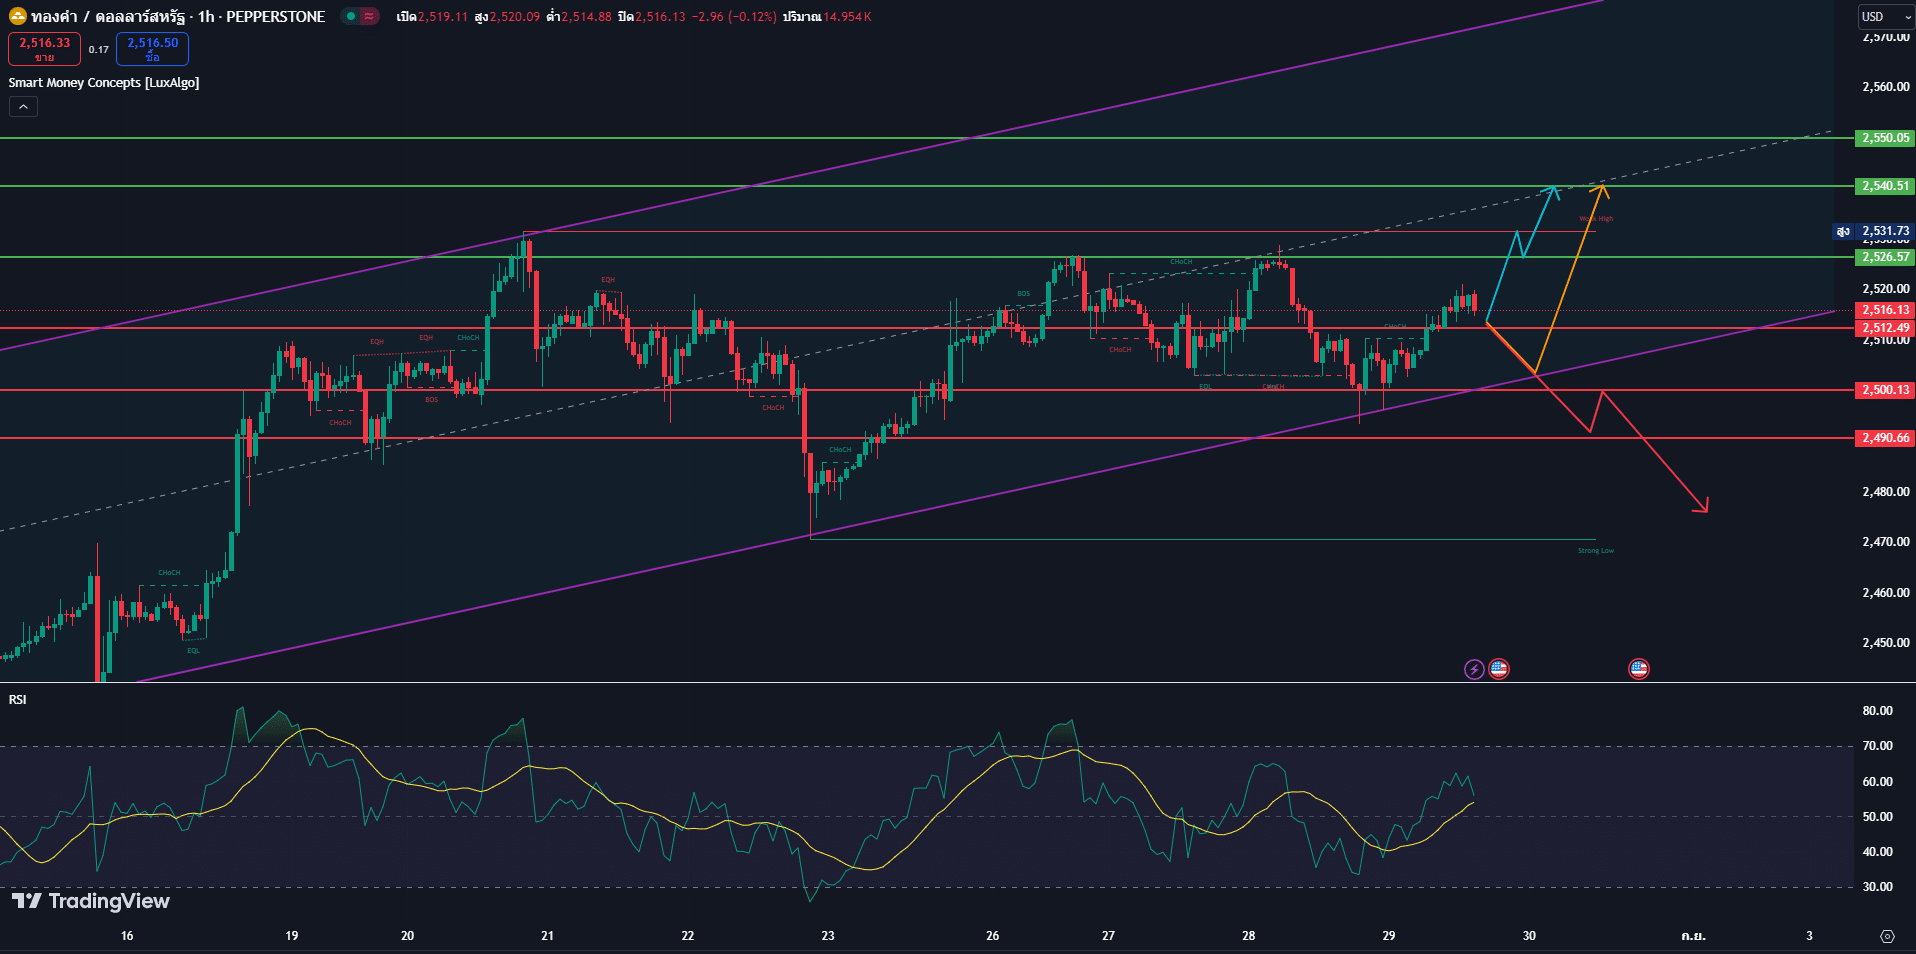This screenshot has height=954, width=1916.
Task: Click the volume value 14.954 K
Action: coord(847,17)
